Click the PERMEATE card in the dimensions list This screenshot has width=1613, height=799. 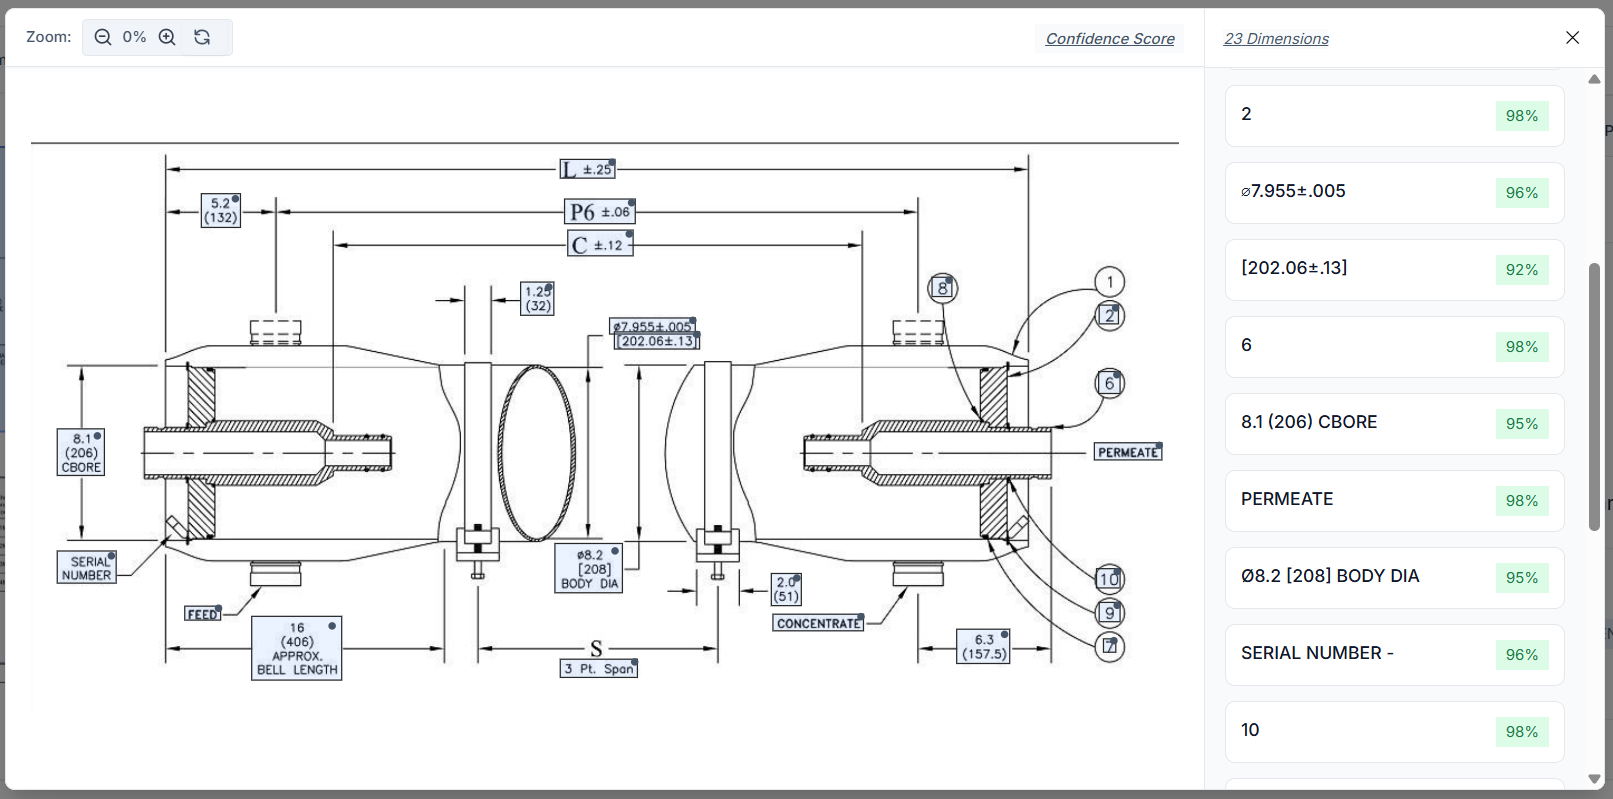(x=1394, y=501)
